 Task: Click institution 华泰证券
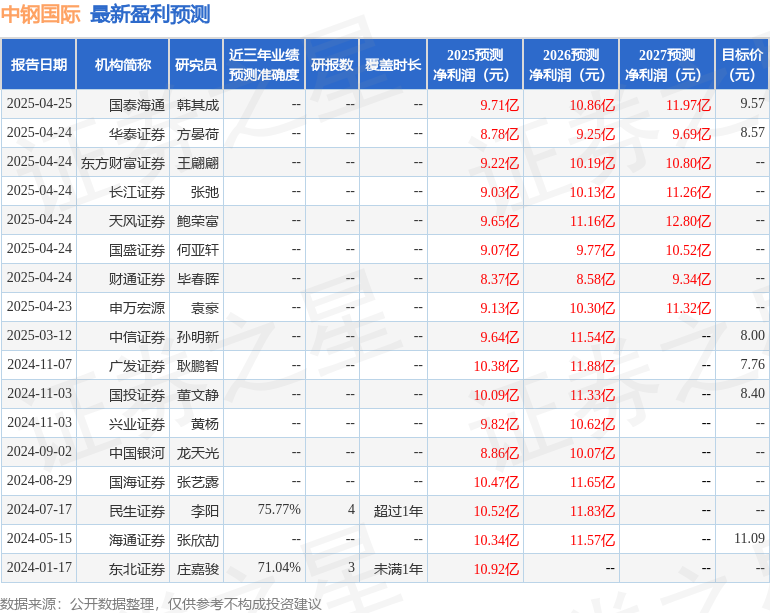pos(137,134)
